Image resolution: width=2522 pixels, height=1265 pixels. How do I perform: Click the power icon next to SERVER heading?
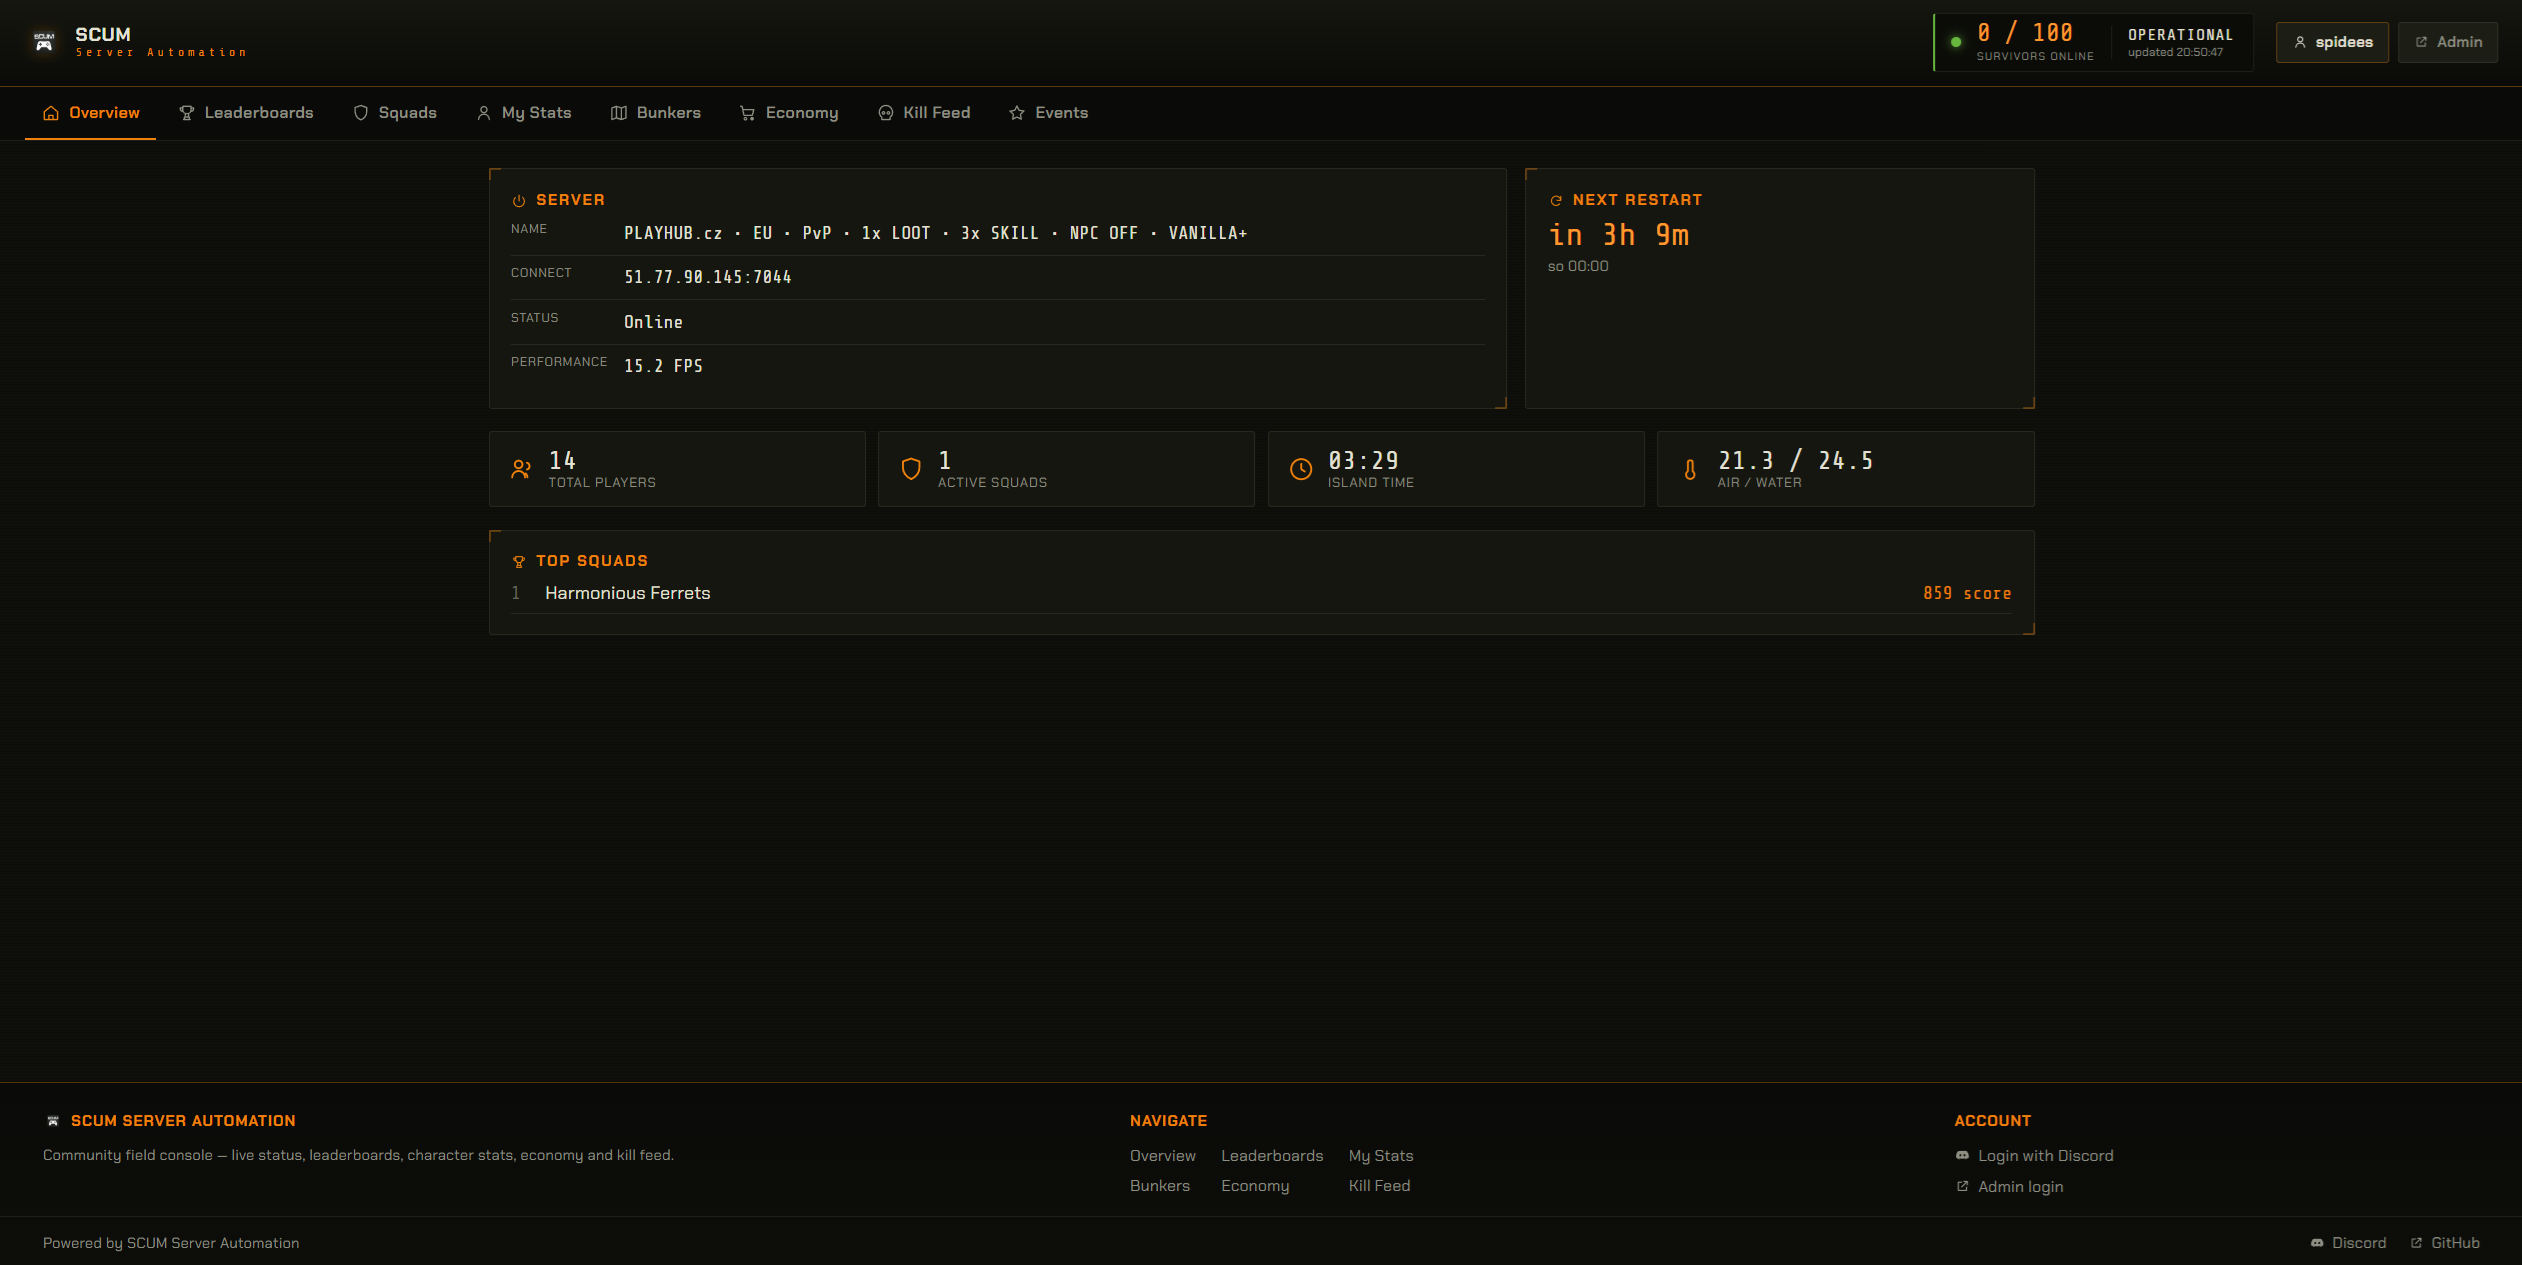(519, 201)
